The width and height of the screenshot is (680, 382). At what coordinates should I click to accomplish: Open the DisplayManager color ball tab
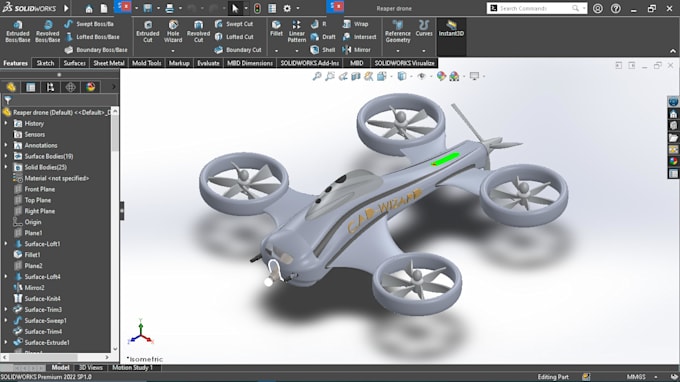[91, 87]
